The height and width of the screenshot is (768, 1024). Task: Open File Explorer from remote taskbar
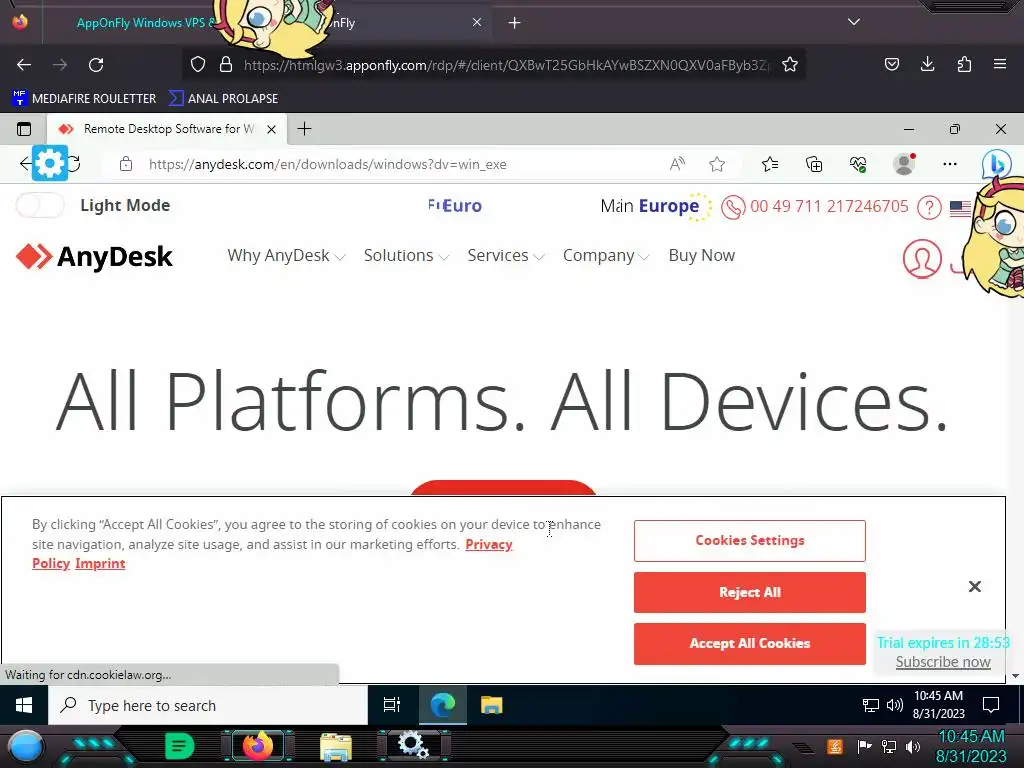click(x=492, y=705)
